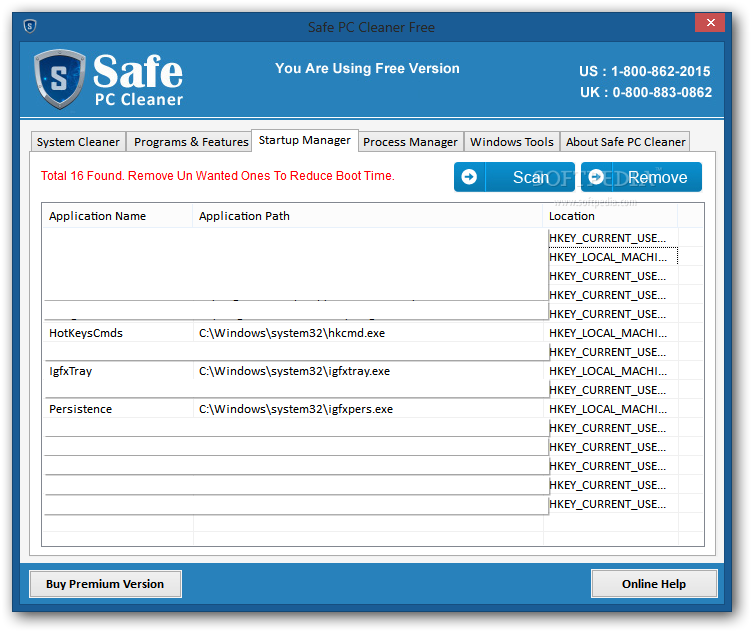Sort by the Application Name column header

117,216
